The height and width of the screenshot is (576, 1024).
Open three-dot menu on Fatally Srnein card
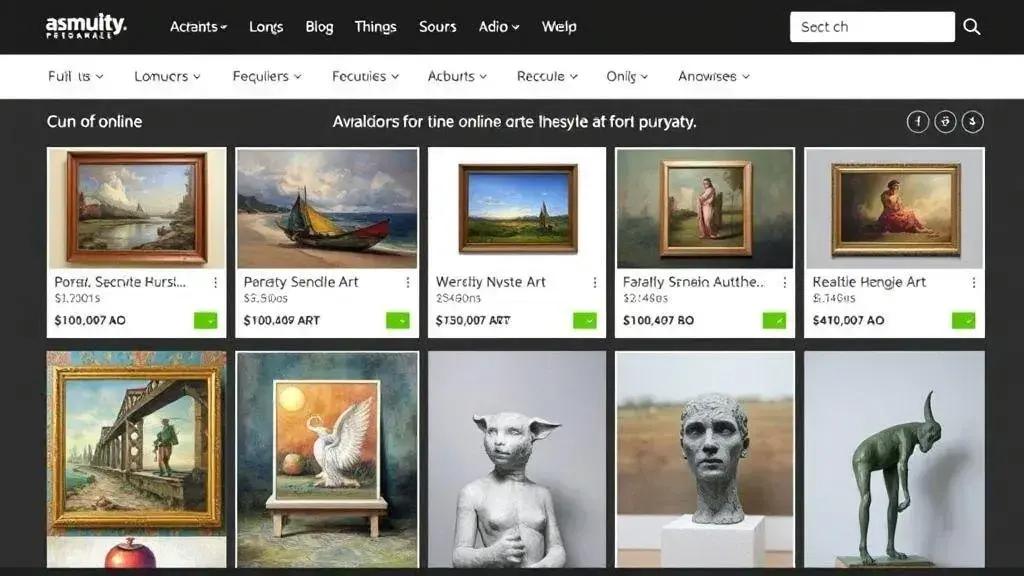[783, 283]
